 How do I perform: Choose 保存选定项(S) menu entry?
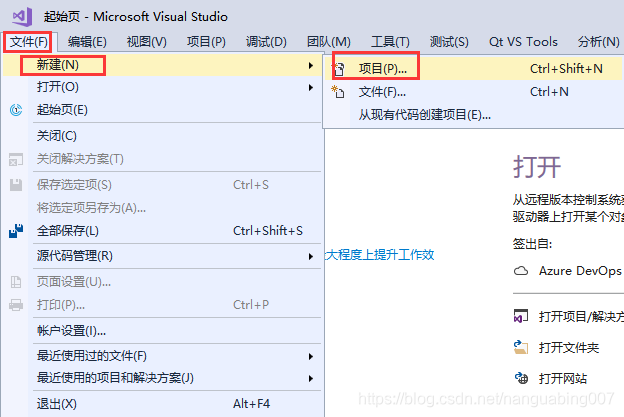[x=162, y=185]
